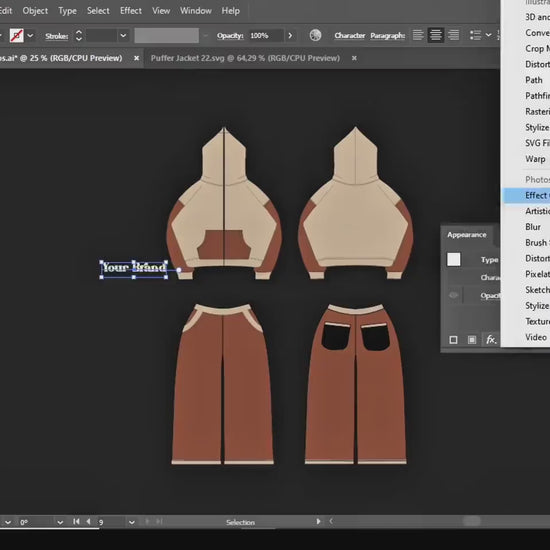
Task: Expand the Stroke weight dropdown
Action: (123, 35)
